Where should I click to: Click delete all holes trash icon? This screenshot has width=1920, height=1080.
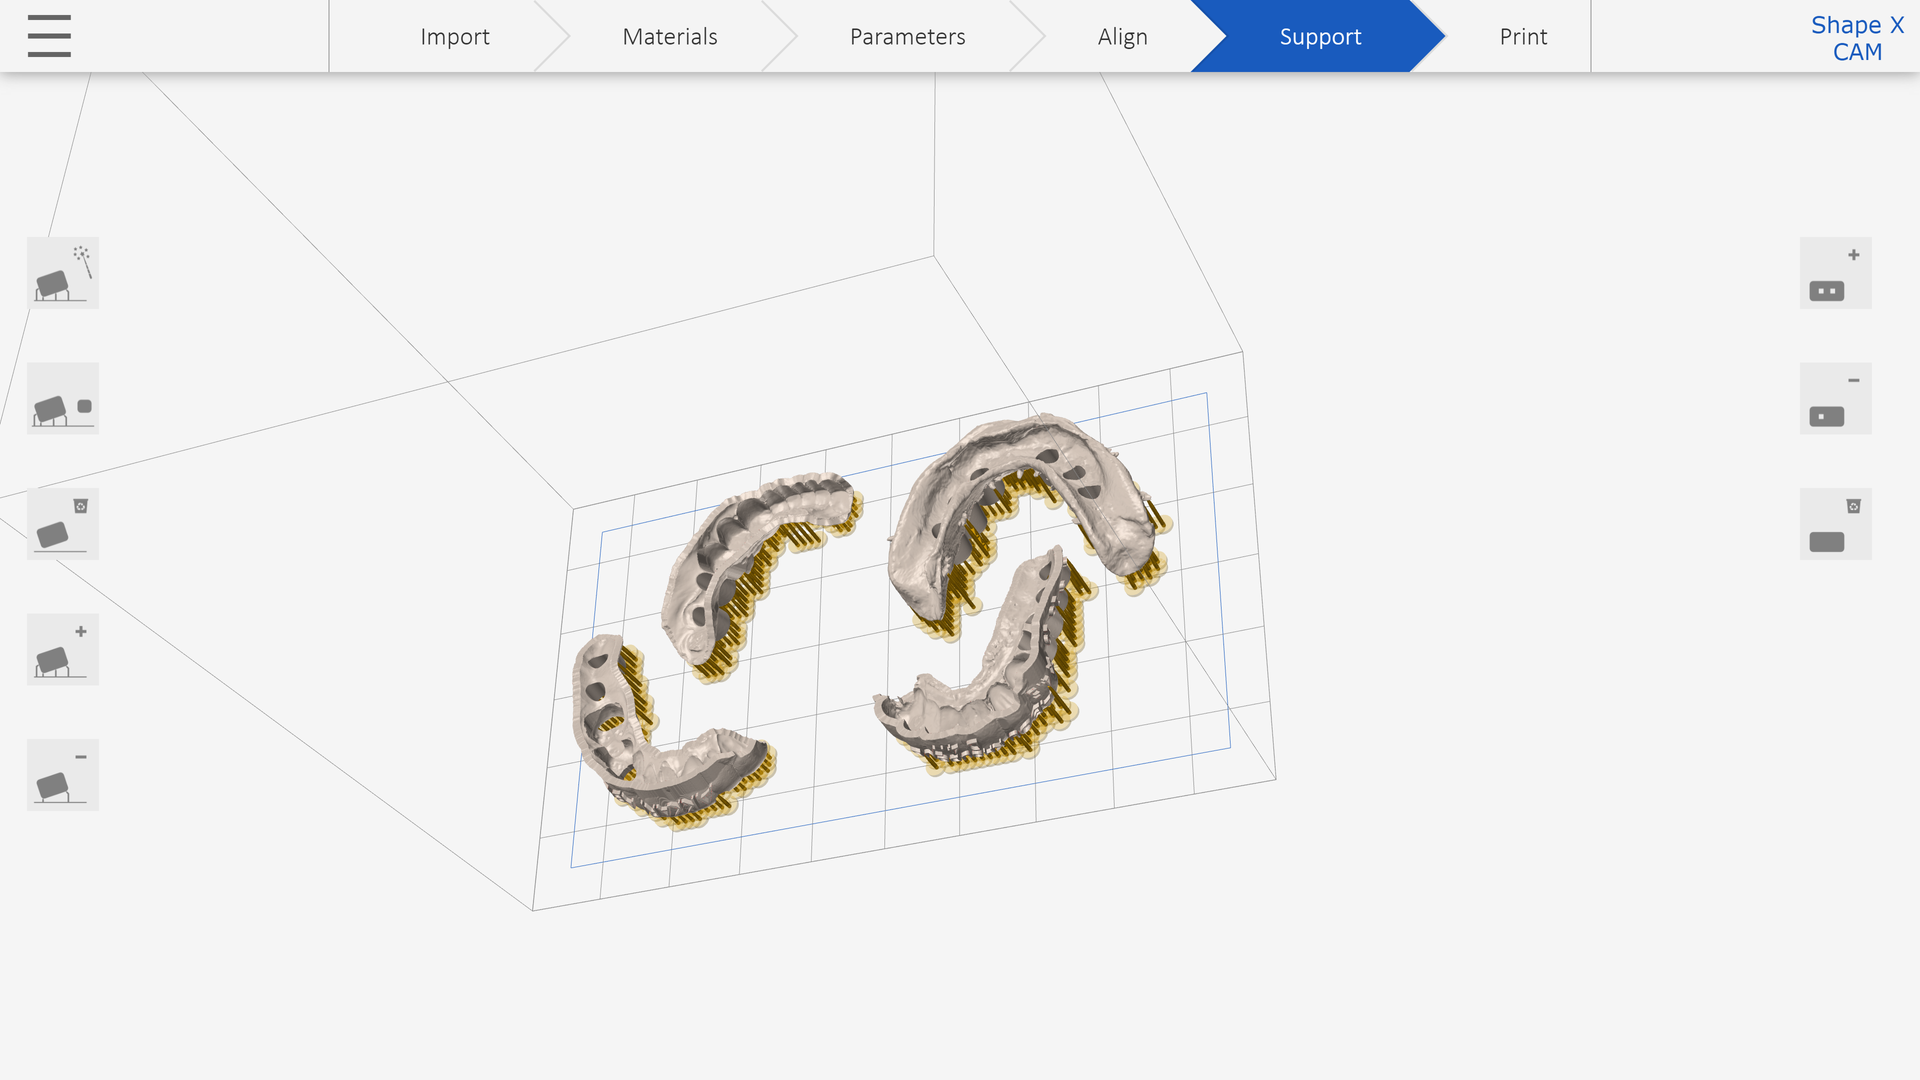click(x=1835, y=524)
